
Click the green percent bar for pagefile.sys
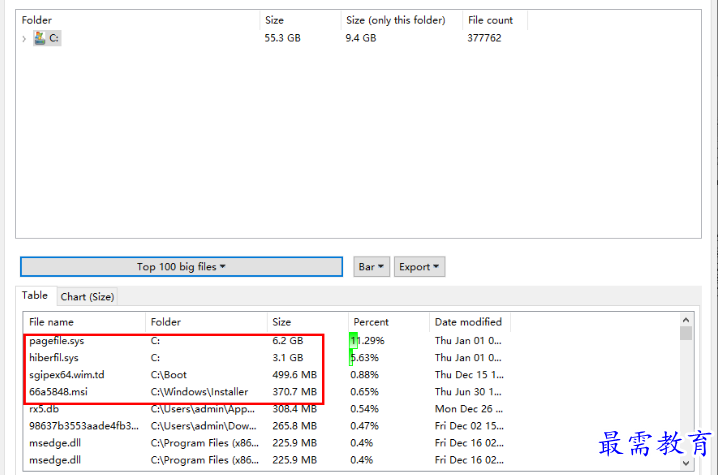353,341
